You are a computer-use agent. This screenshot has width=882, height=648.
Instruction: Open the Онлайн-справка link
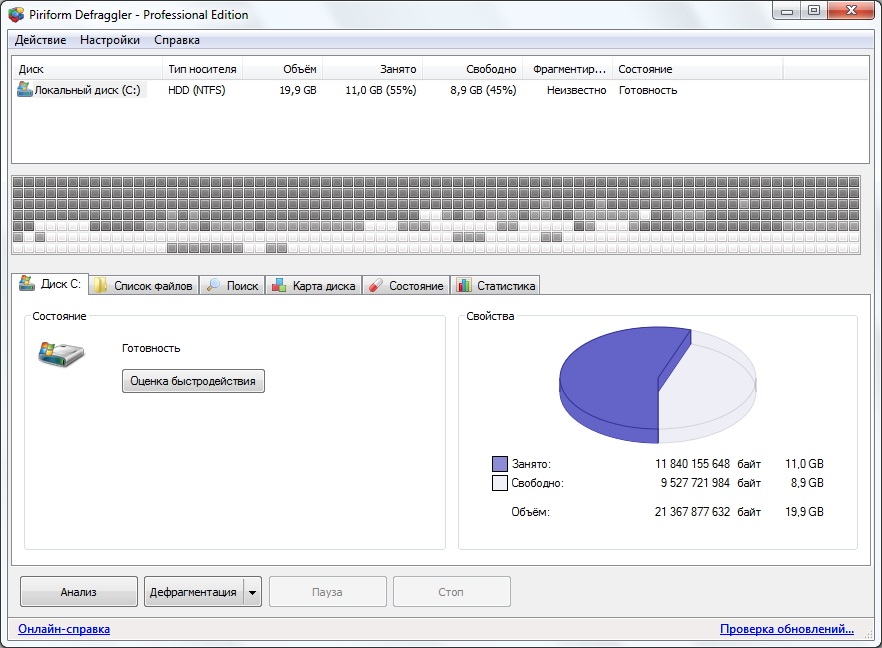click(x=64, y=629)
